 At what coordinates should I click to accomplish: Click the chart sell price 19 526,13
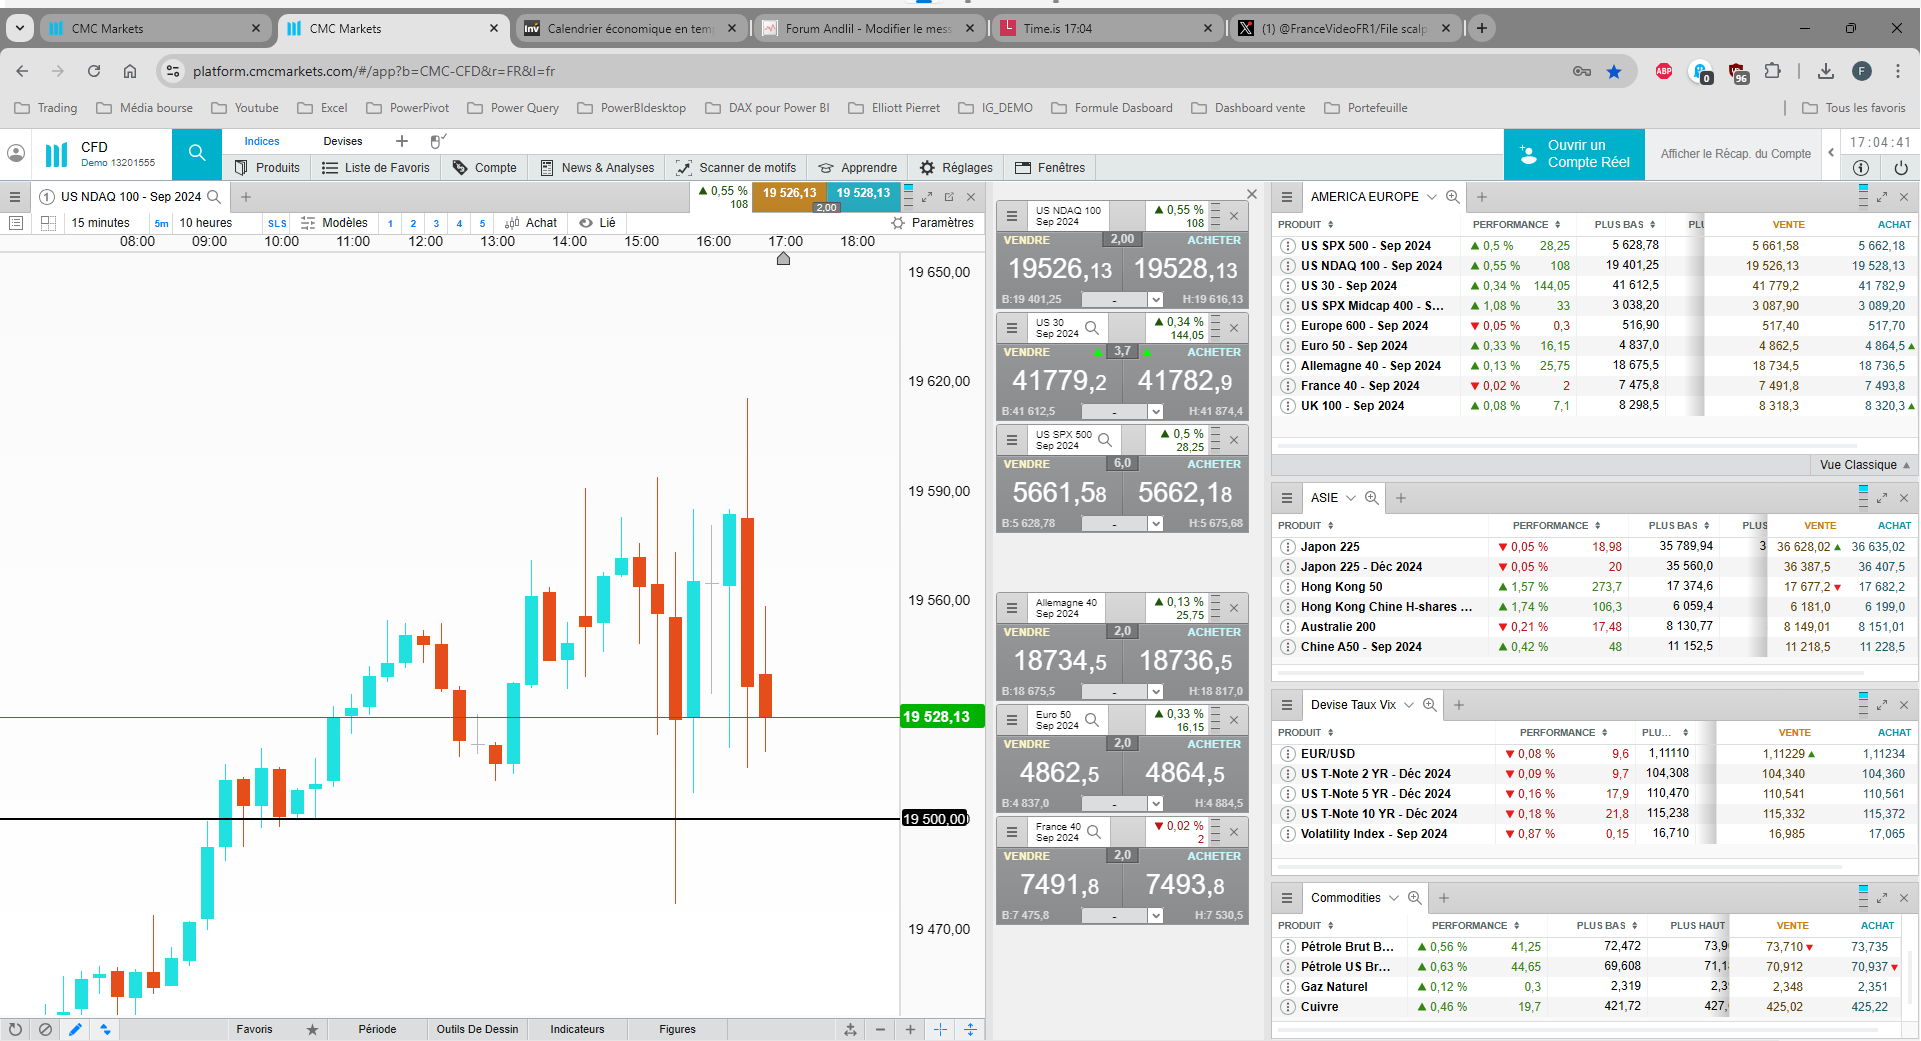790,193
